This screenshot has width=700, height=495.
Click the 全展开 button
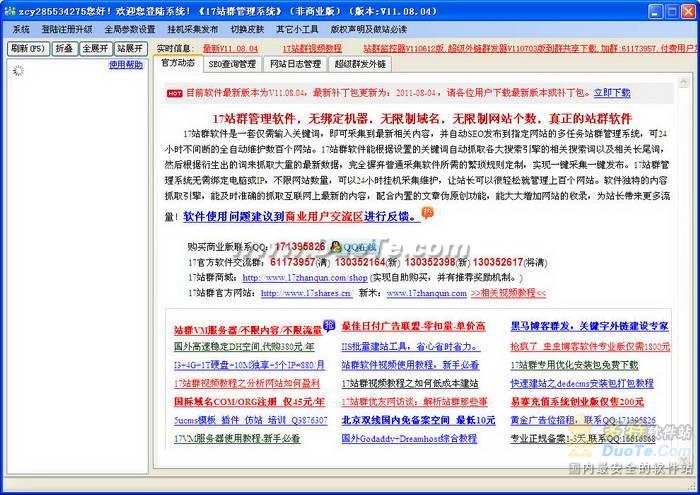(x=96, y=49)
